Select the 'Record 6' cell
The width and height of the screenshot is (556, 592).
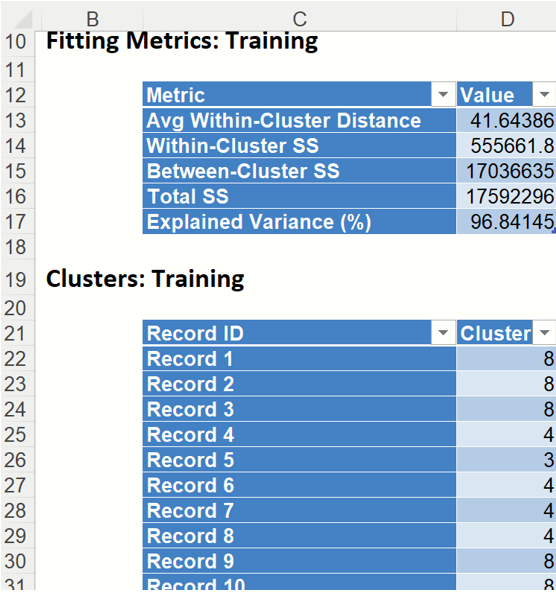[299, 485]
